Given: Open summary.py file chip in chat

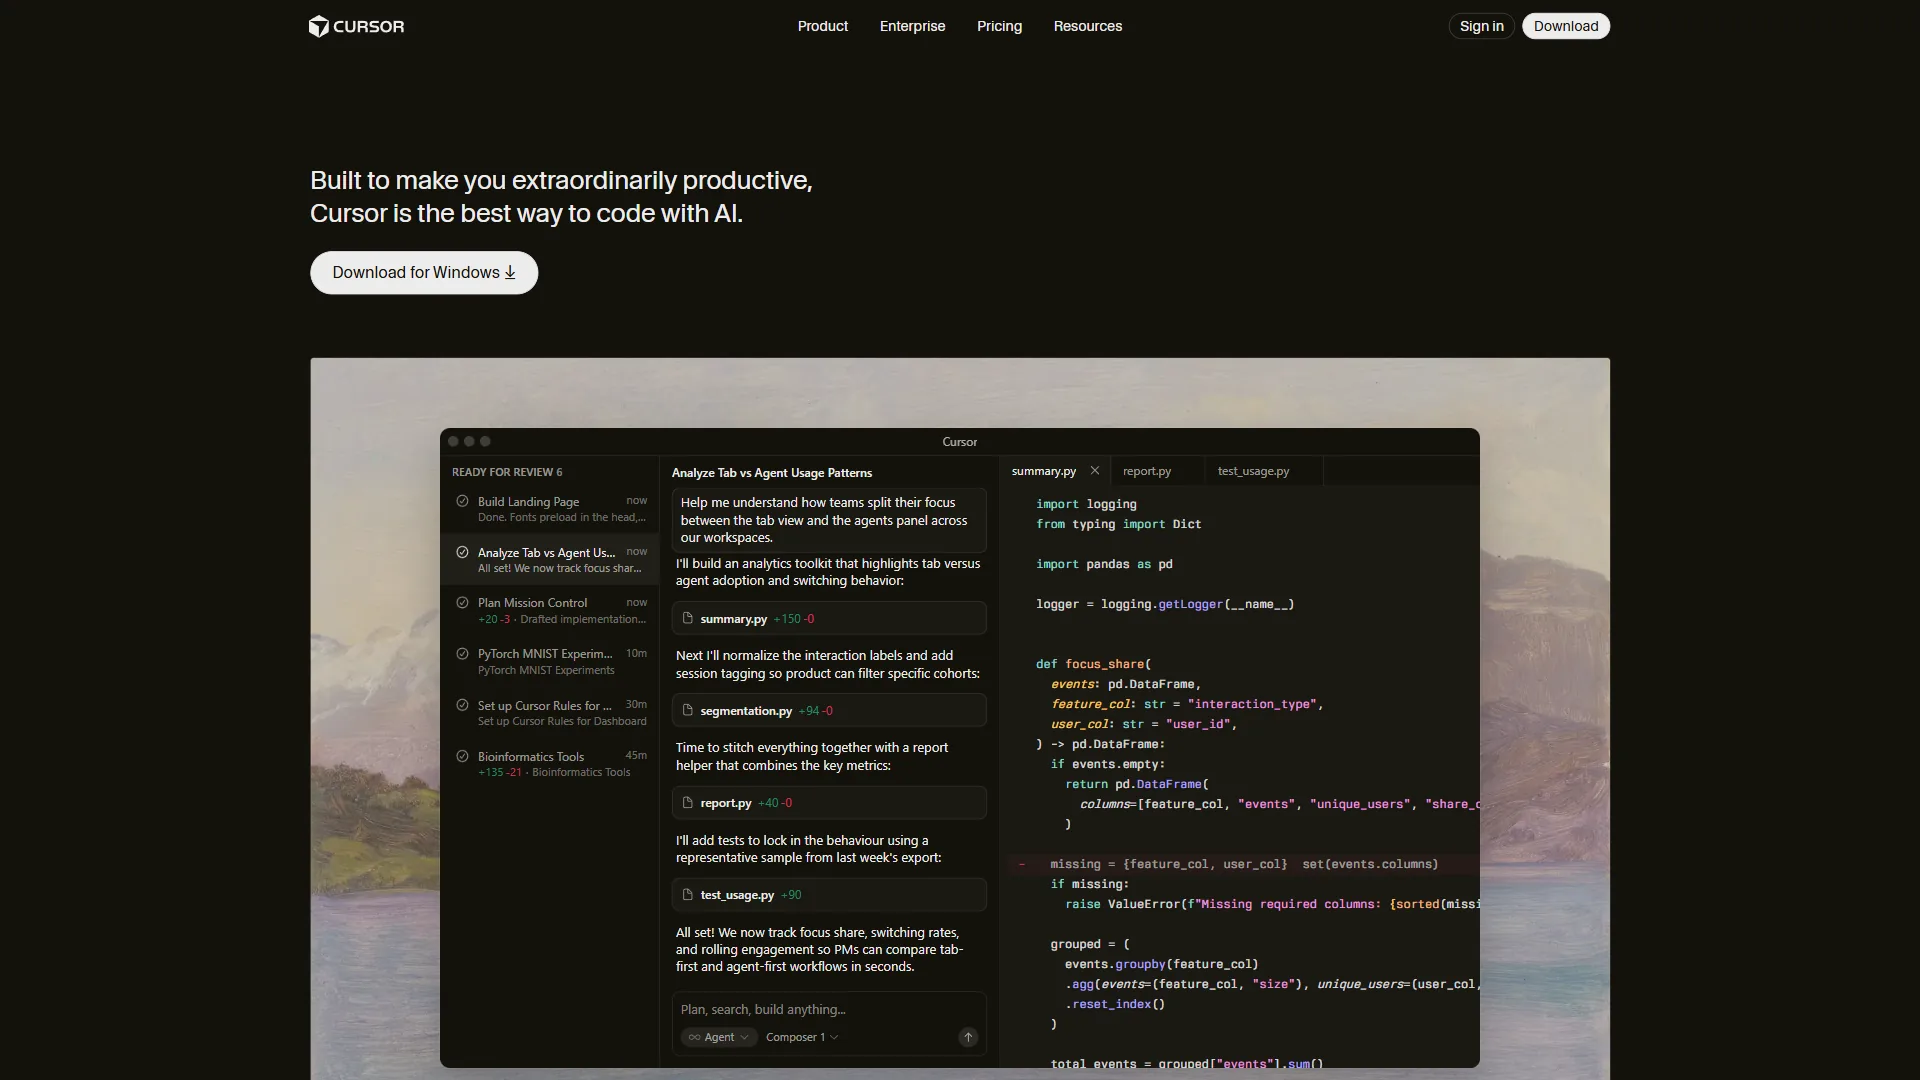Looking at the screenshot, I should [829, 618].
